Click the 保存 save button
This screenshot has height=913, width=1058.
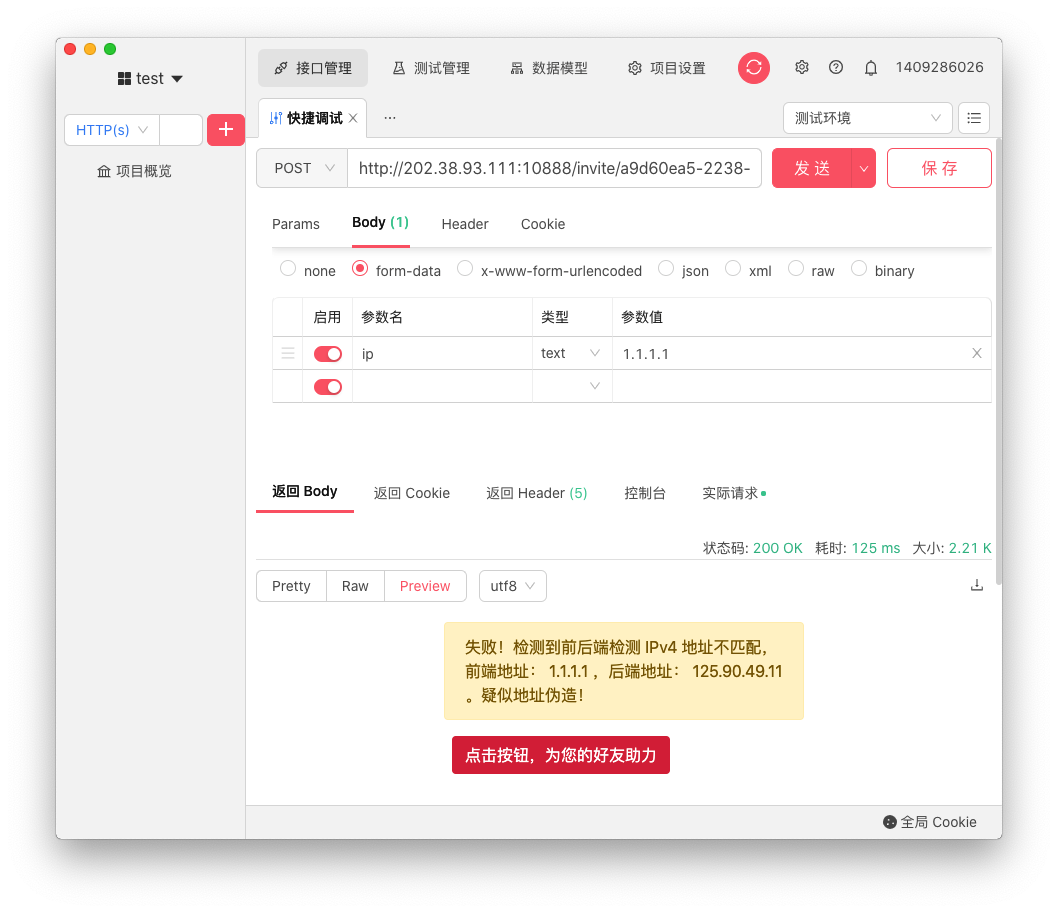pyautogui.click(x=939, y=169)
